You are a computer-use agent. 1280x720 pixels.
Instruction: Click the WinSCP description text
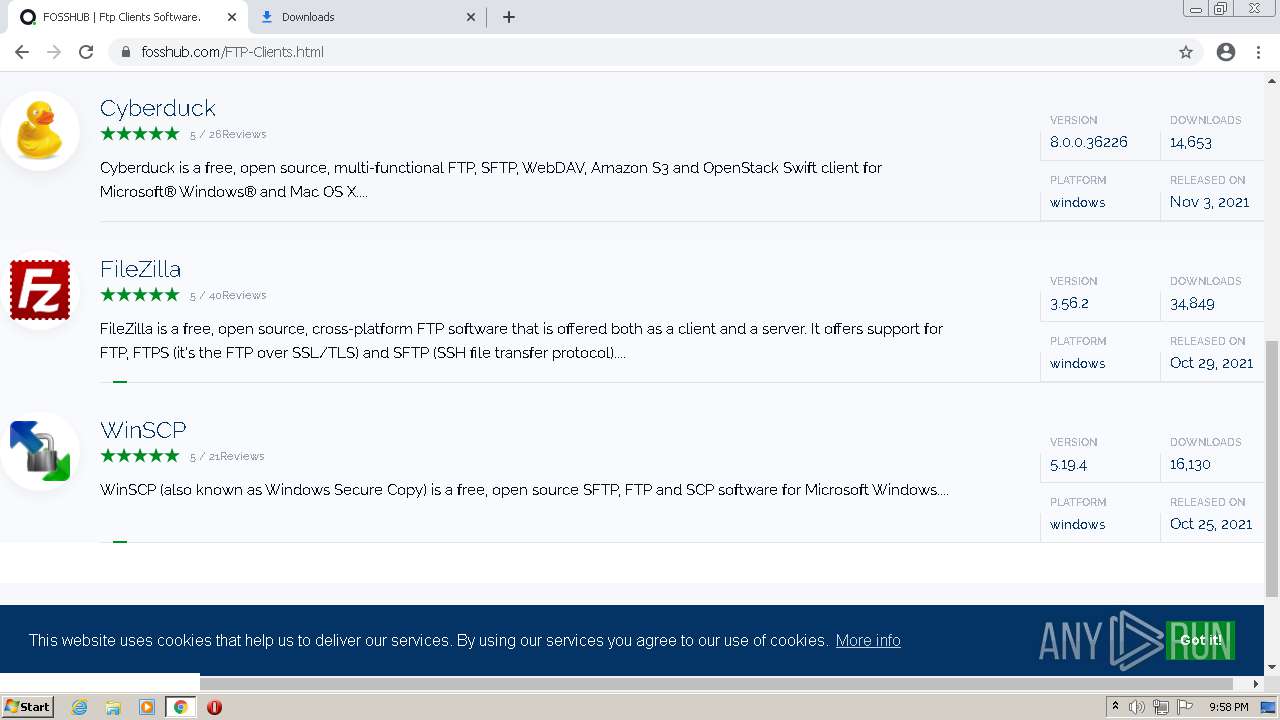pyautogui.click(x=524, y=490)
